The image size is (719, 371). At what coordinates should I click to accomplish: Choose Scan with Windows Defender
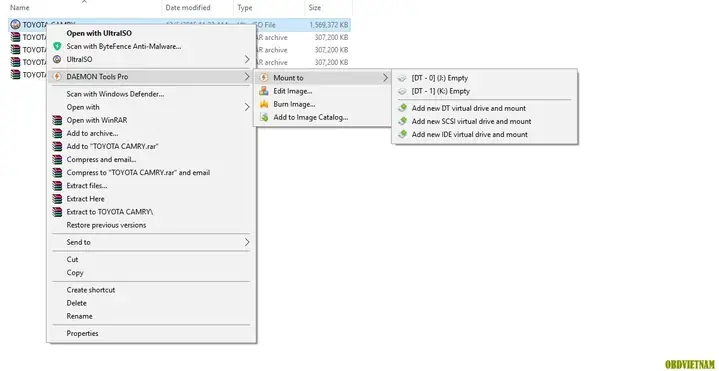click(115, 94)
